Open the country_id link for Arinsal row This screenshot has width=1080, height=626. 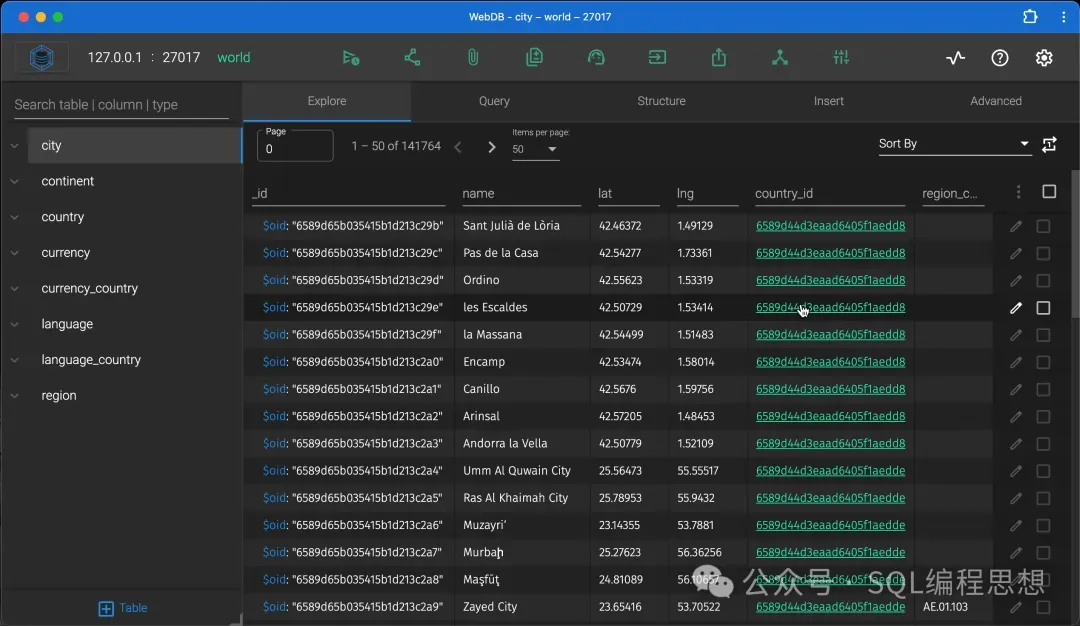[831, 416]
